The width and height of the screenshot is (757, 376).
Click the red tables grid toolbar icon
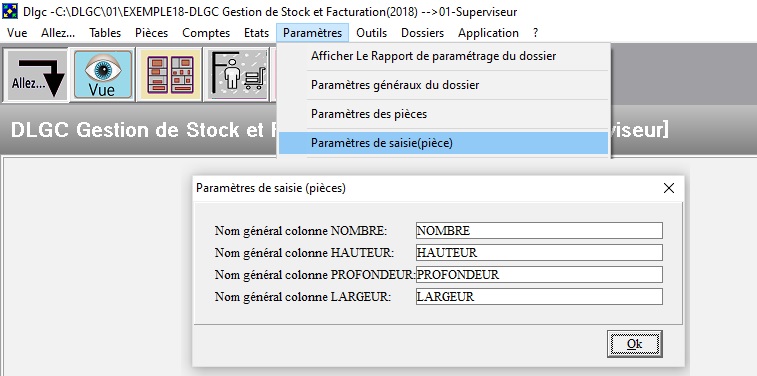point(169,75)
